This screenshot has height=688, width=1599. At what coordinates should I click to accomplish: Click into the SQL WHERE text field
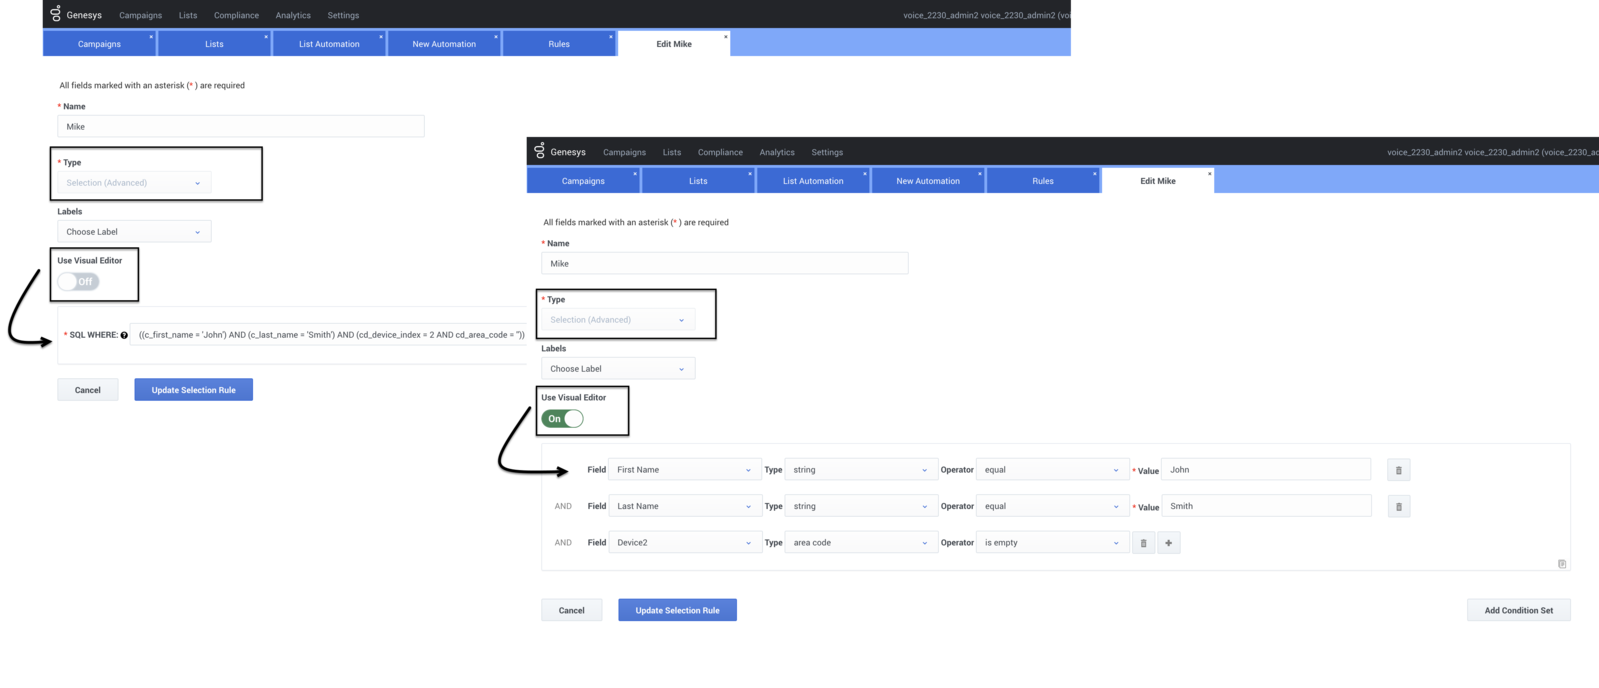pyautogui.click(x=330, y=335)
